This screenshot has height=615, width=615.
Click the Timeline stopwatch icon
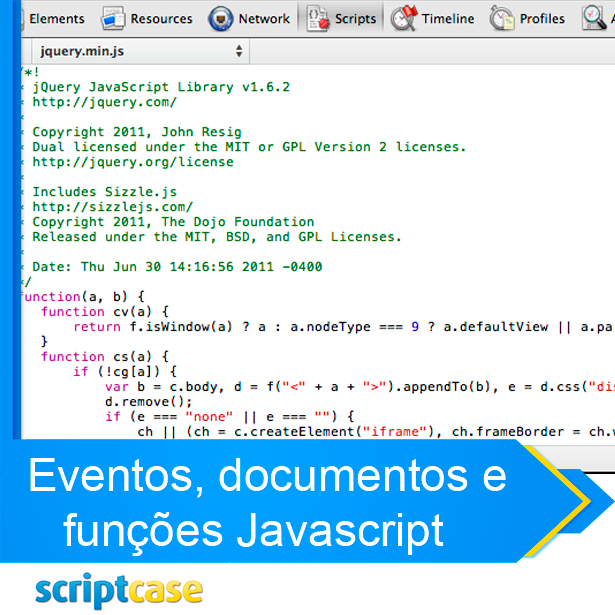pyautogui.click(x=404, y=18)
